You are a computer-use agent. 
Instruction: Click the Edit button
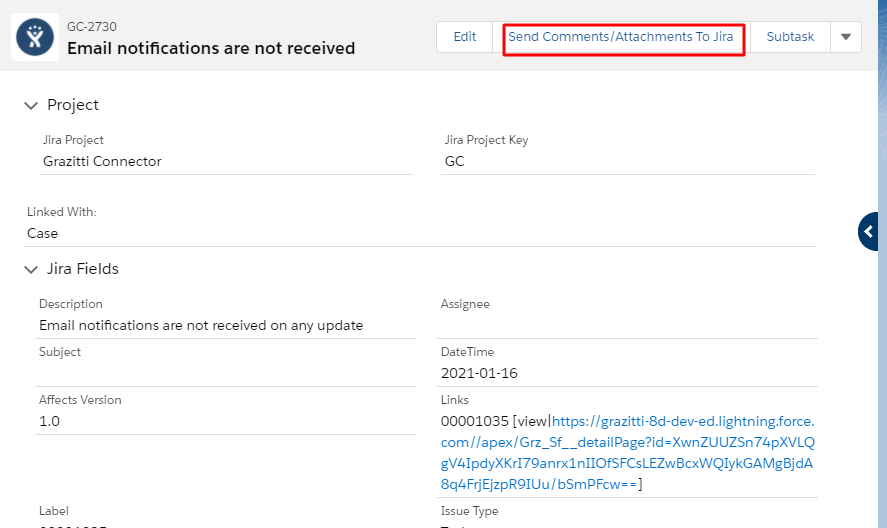point(464,37)
